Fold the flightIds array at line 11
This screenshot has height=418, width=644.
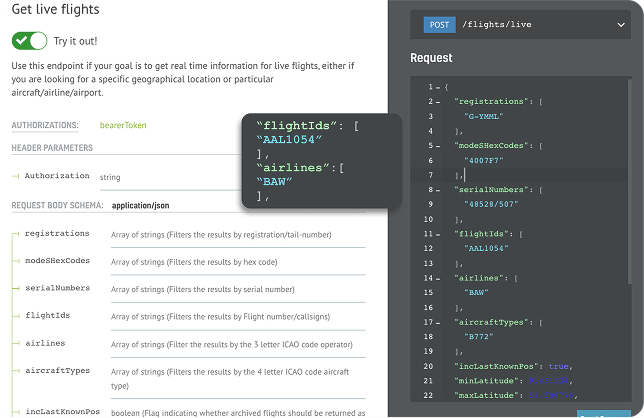(x=437, y=232)
